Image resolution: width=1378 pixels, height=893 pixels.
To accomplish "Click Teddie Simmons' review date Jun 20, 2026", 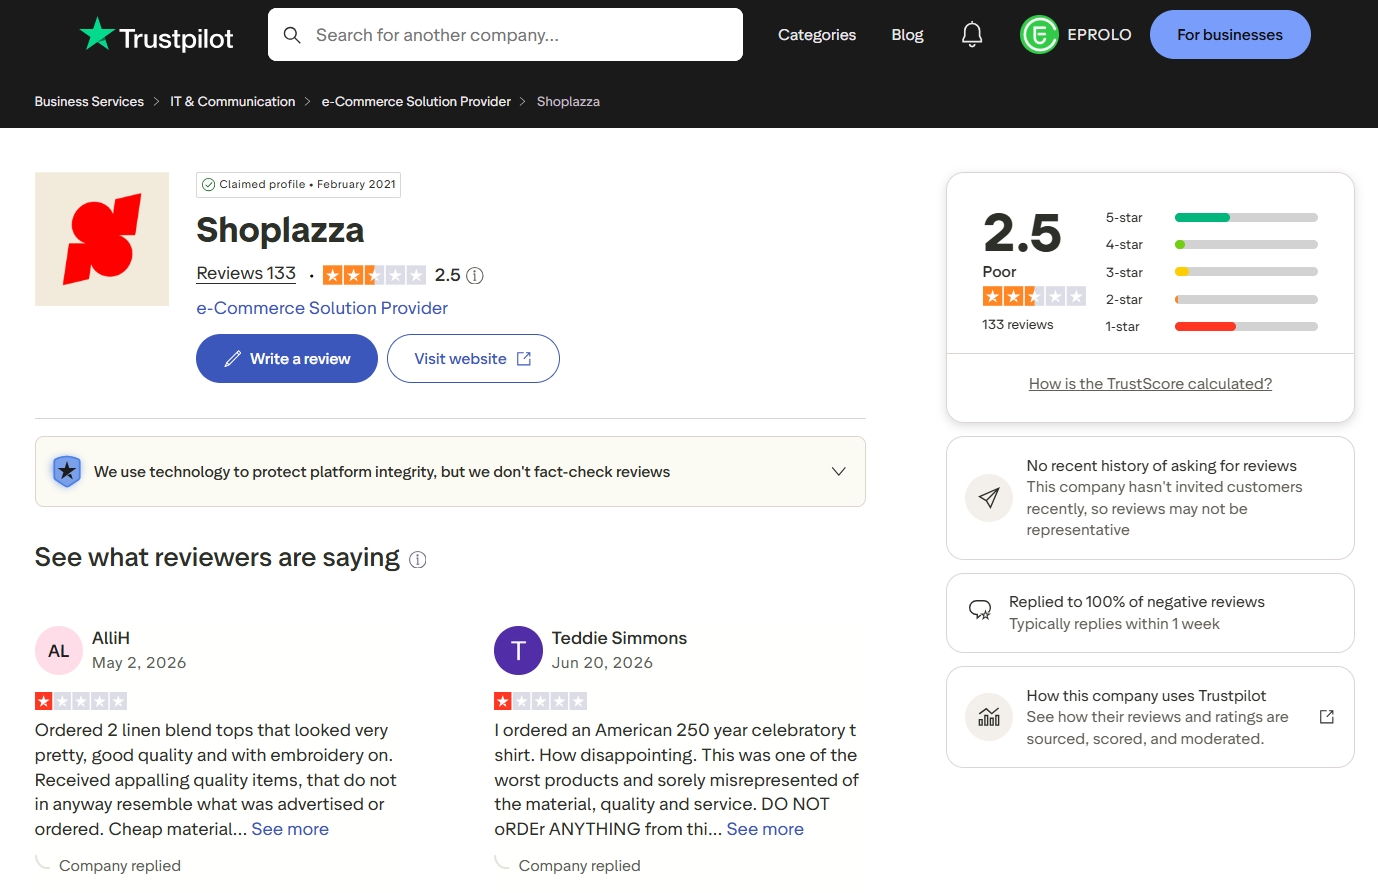I will pyautogui.click(x=602, y=663).
